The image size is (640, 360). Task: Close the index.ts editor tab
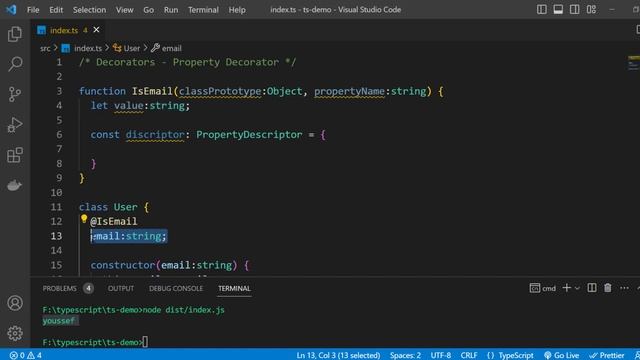96,30
